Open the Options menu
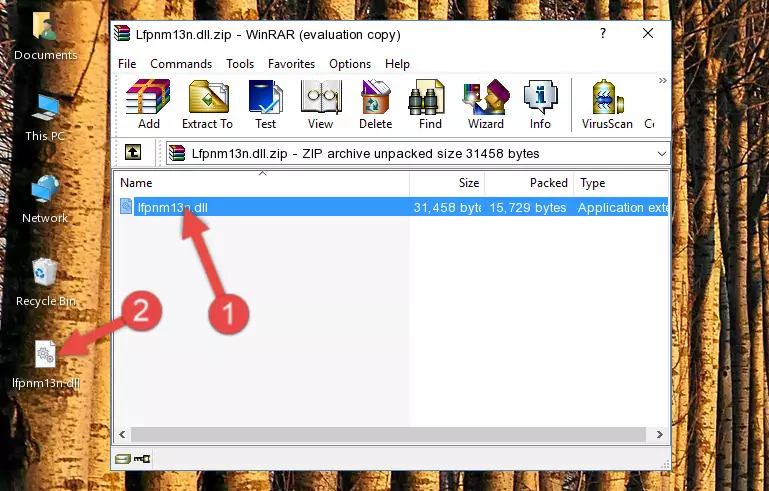 pos(350,64)
